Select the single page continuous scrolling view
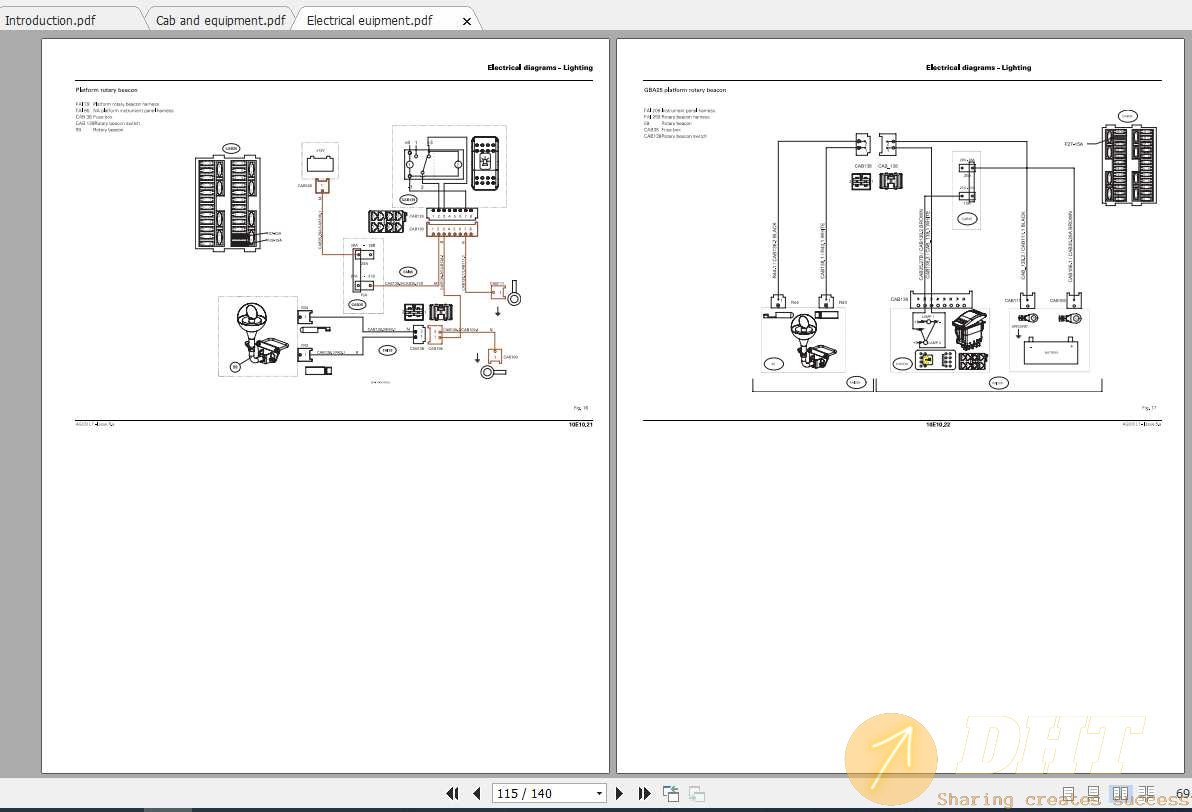Viewport: 1192px width, 812px height. [x=1092, y=793]
